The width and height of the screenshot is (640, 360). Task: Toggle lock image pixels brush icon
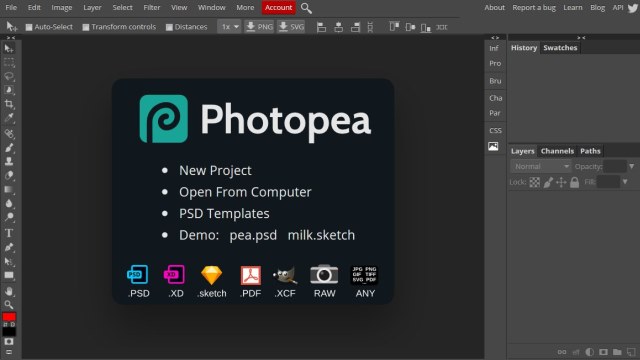(x=548, y=182)
